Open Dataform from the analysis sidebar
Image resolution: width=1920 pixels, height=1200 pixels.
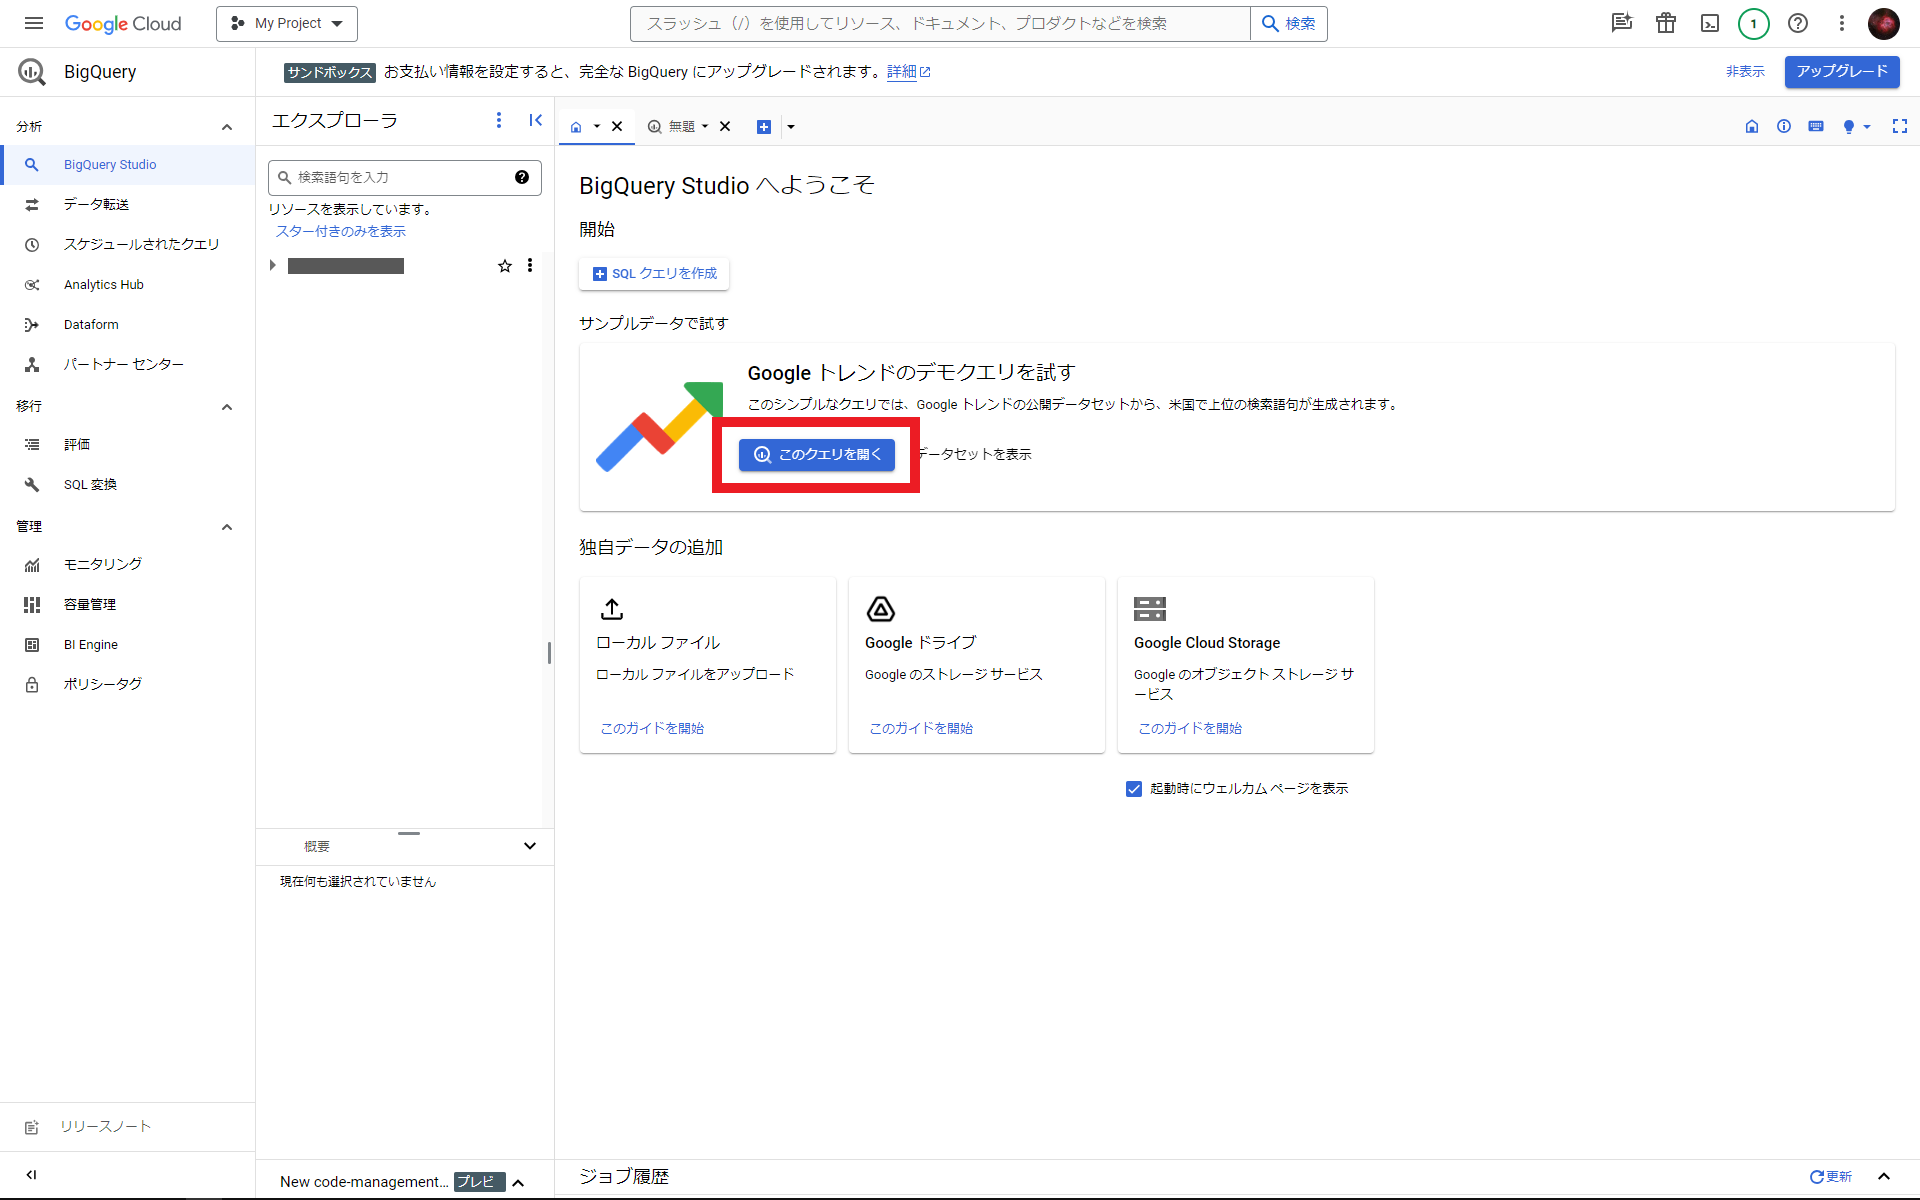[91, 324]
